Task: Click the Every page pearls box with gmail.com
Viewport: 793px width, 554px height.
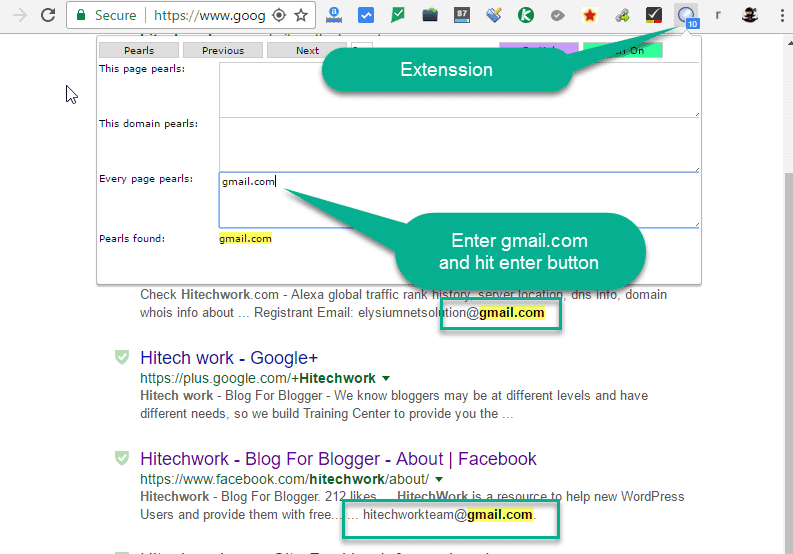Action: (459, 200)
